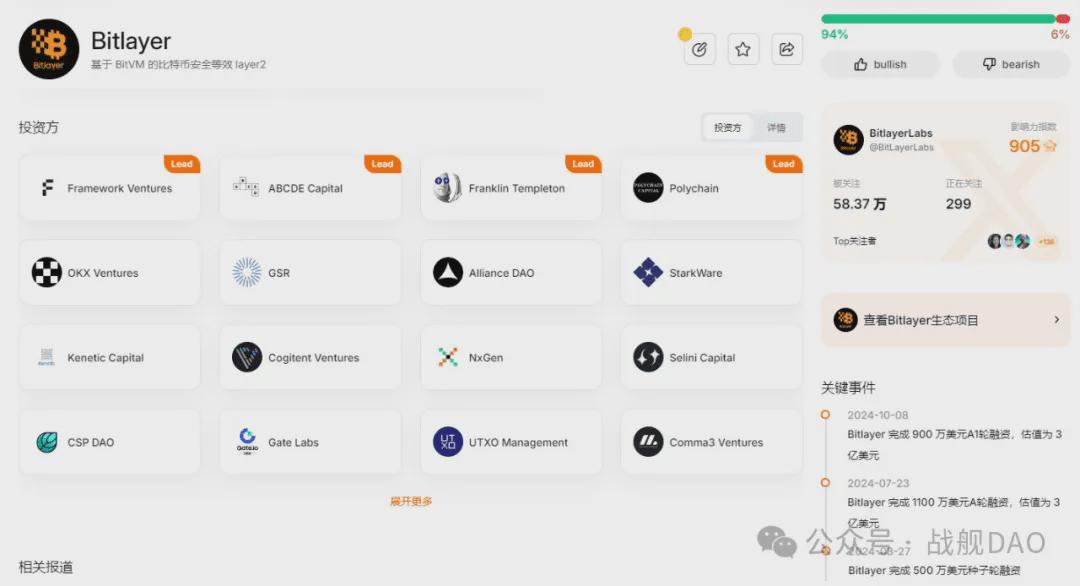Click the Cogitent Ventures logo
Viewport: 1080px width, 586px height.
(x=247, y=357)
